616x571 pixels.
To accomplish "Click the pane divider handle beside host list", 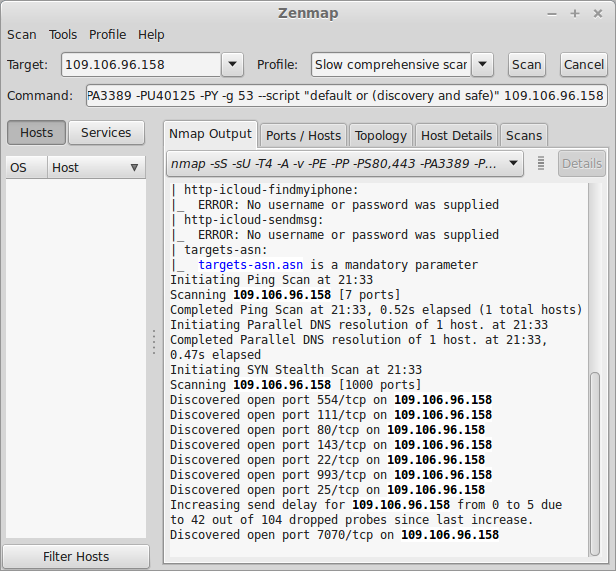I will (154, 342).
